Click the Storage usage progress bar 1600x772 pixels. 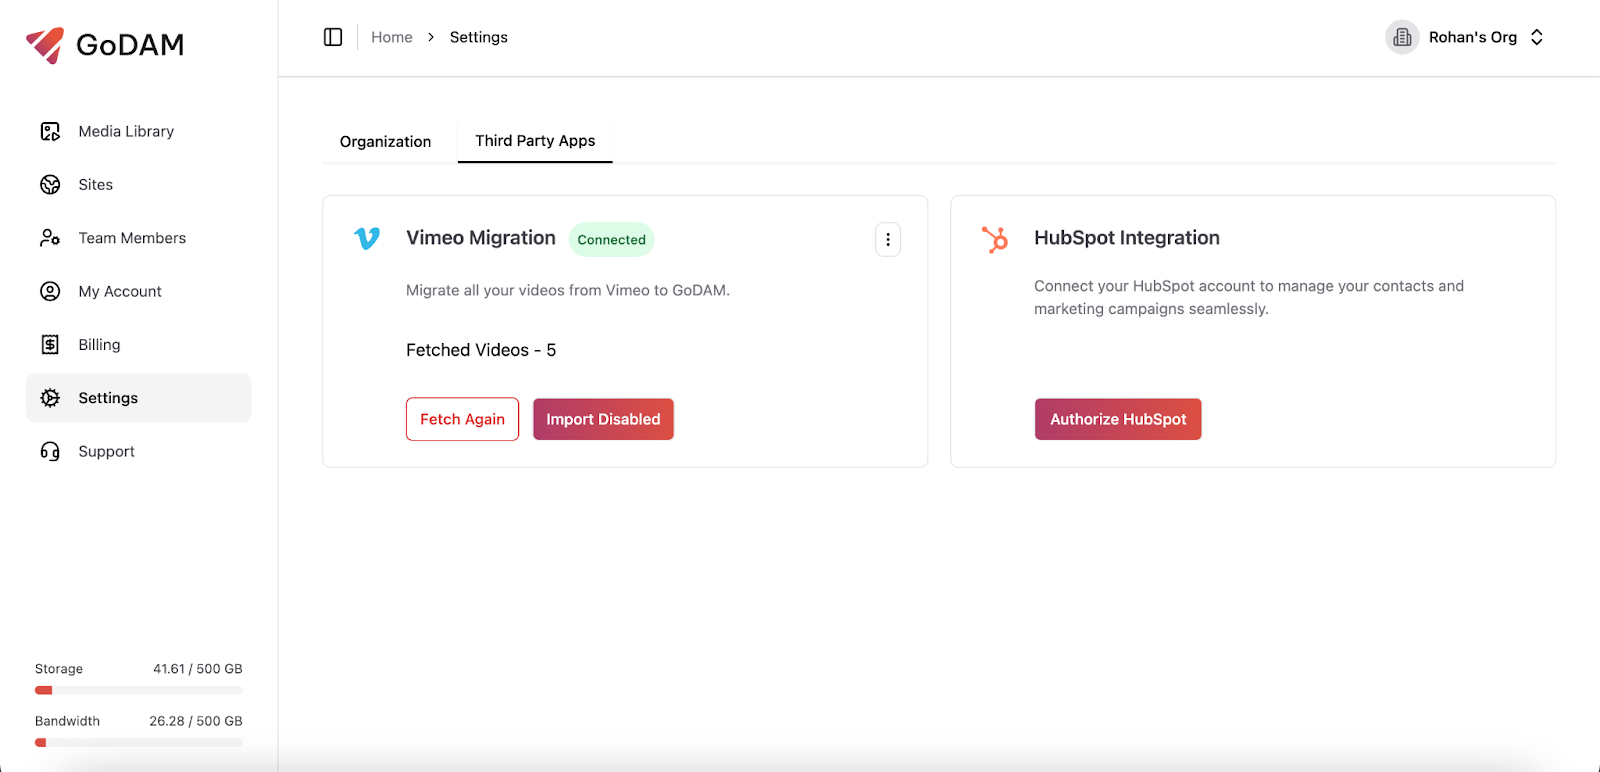[x=138, y=690]
